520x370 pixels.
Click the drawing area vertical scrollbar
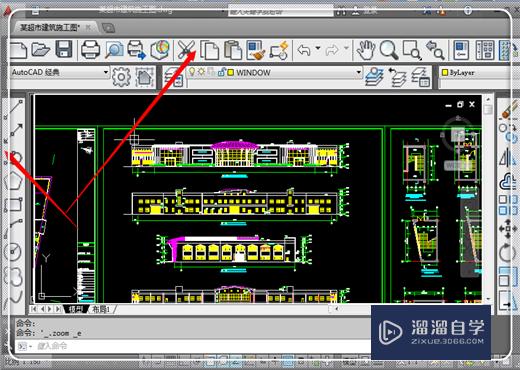coord(488,198)
